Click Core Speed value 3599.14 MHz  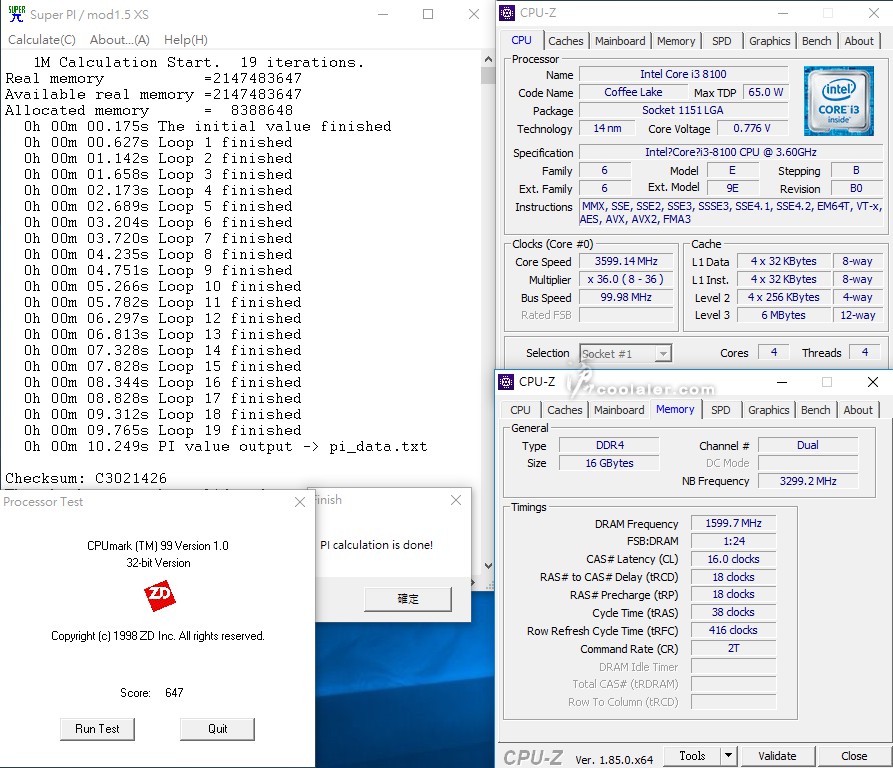click(x=626, y=261)
